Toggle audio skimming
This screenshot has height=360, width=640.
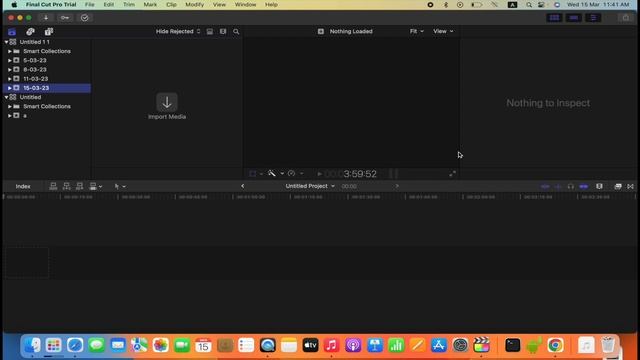[558, 187]
